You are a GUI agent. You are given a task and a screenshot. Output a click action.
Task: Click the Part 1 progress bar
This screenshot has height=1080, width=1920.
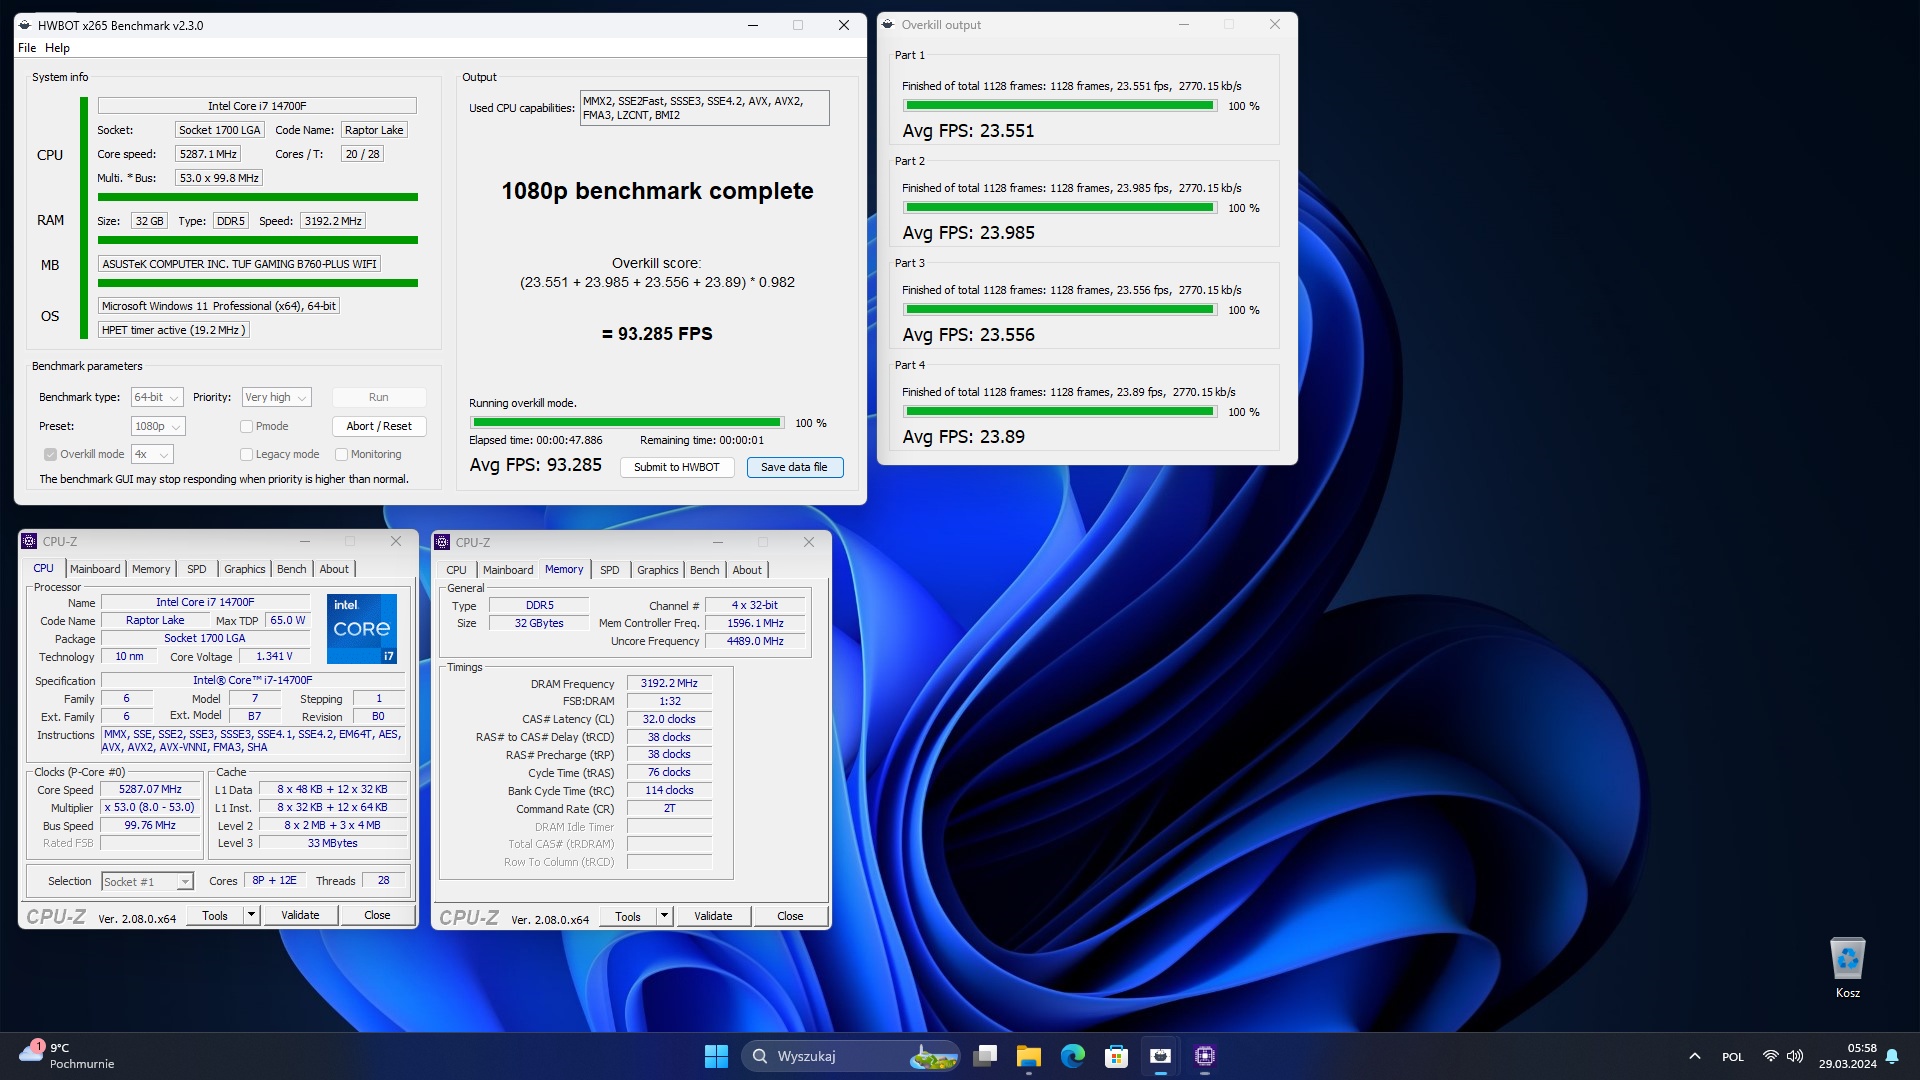[1059, 106]
